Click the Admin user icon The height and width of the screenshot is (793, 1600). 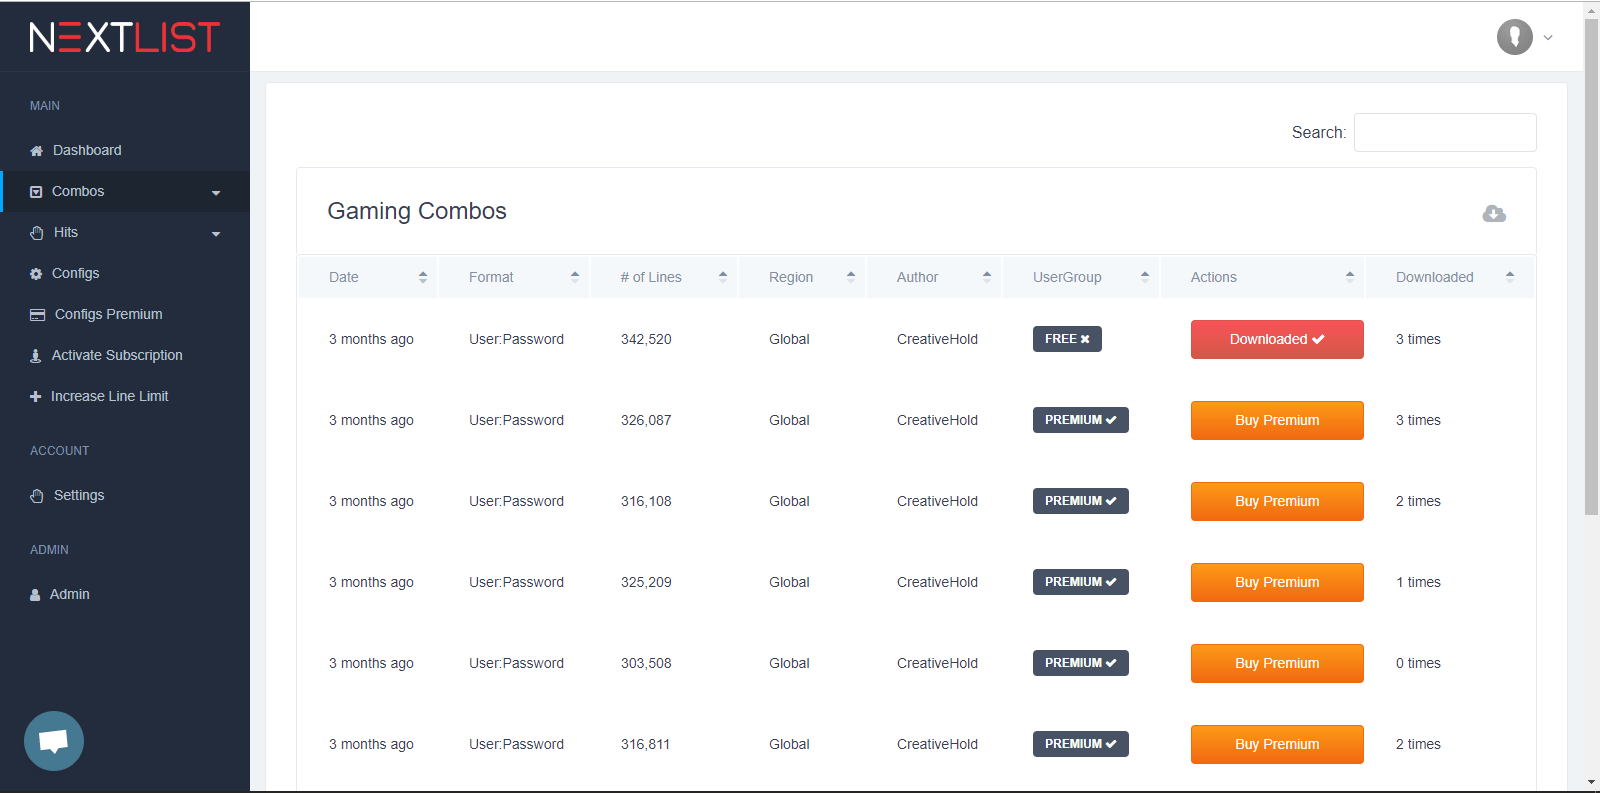35,595
